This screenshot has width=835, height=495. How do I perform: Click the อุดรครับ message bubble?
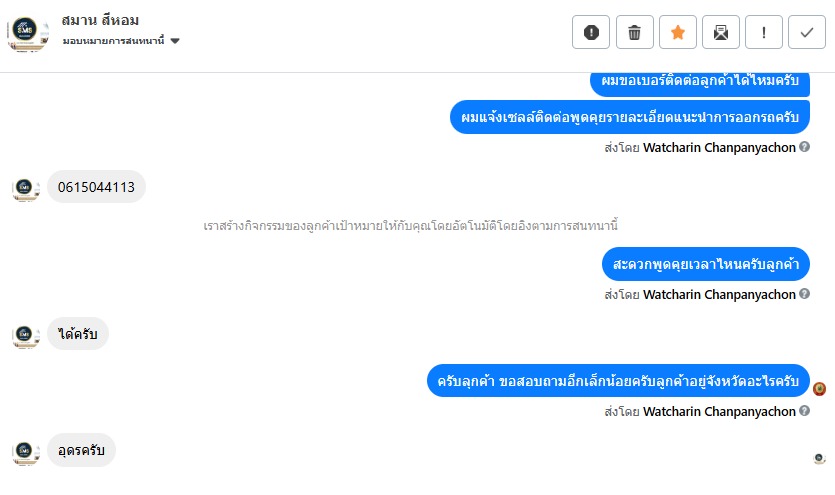81,450
